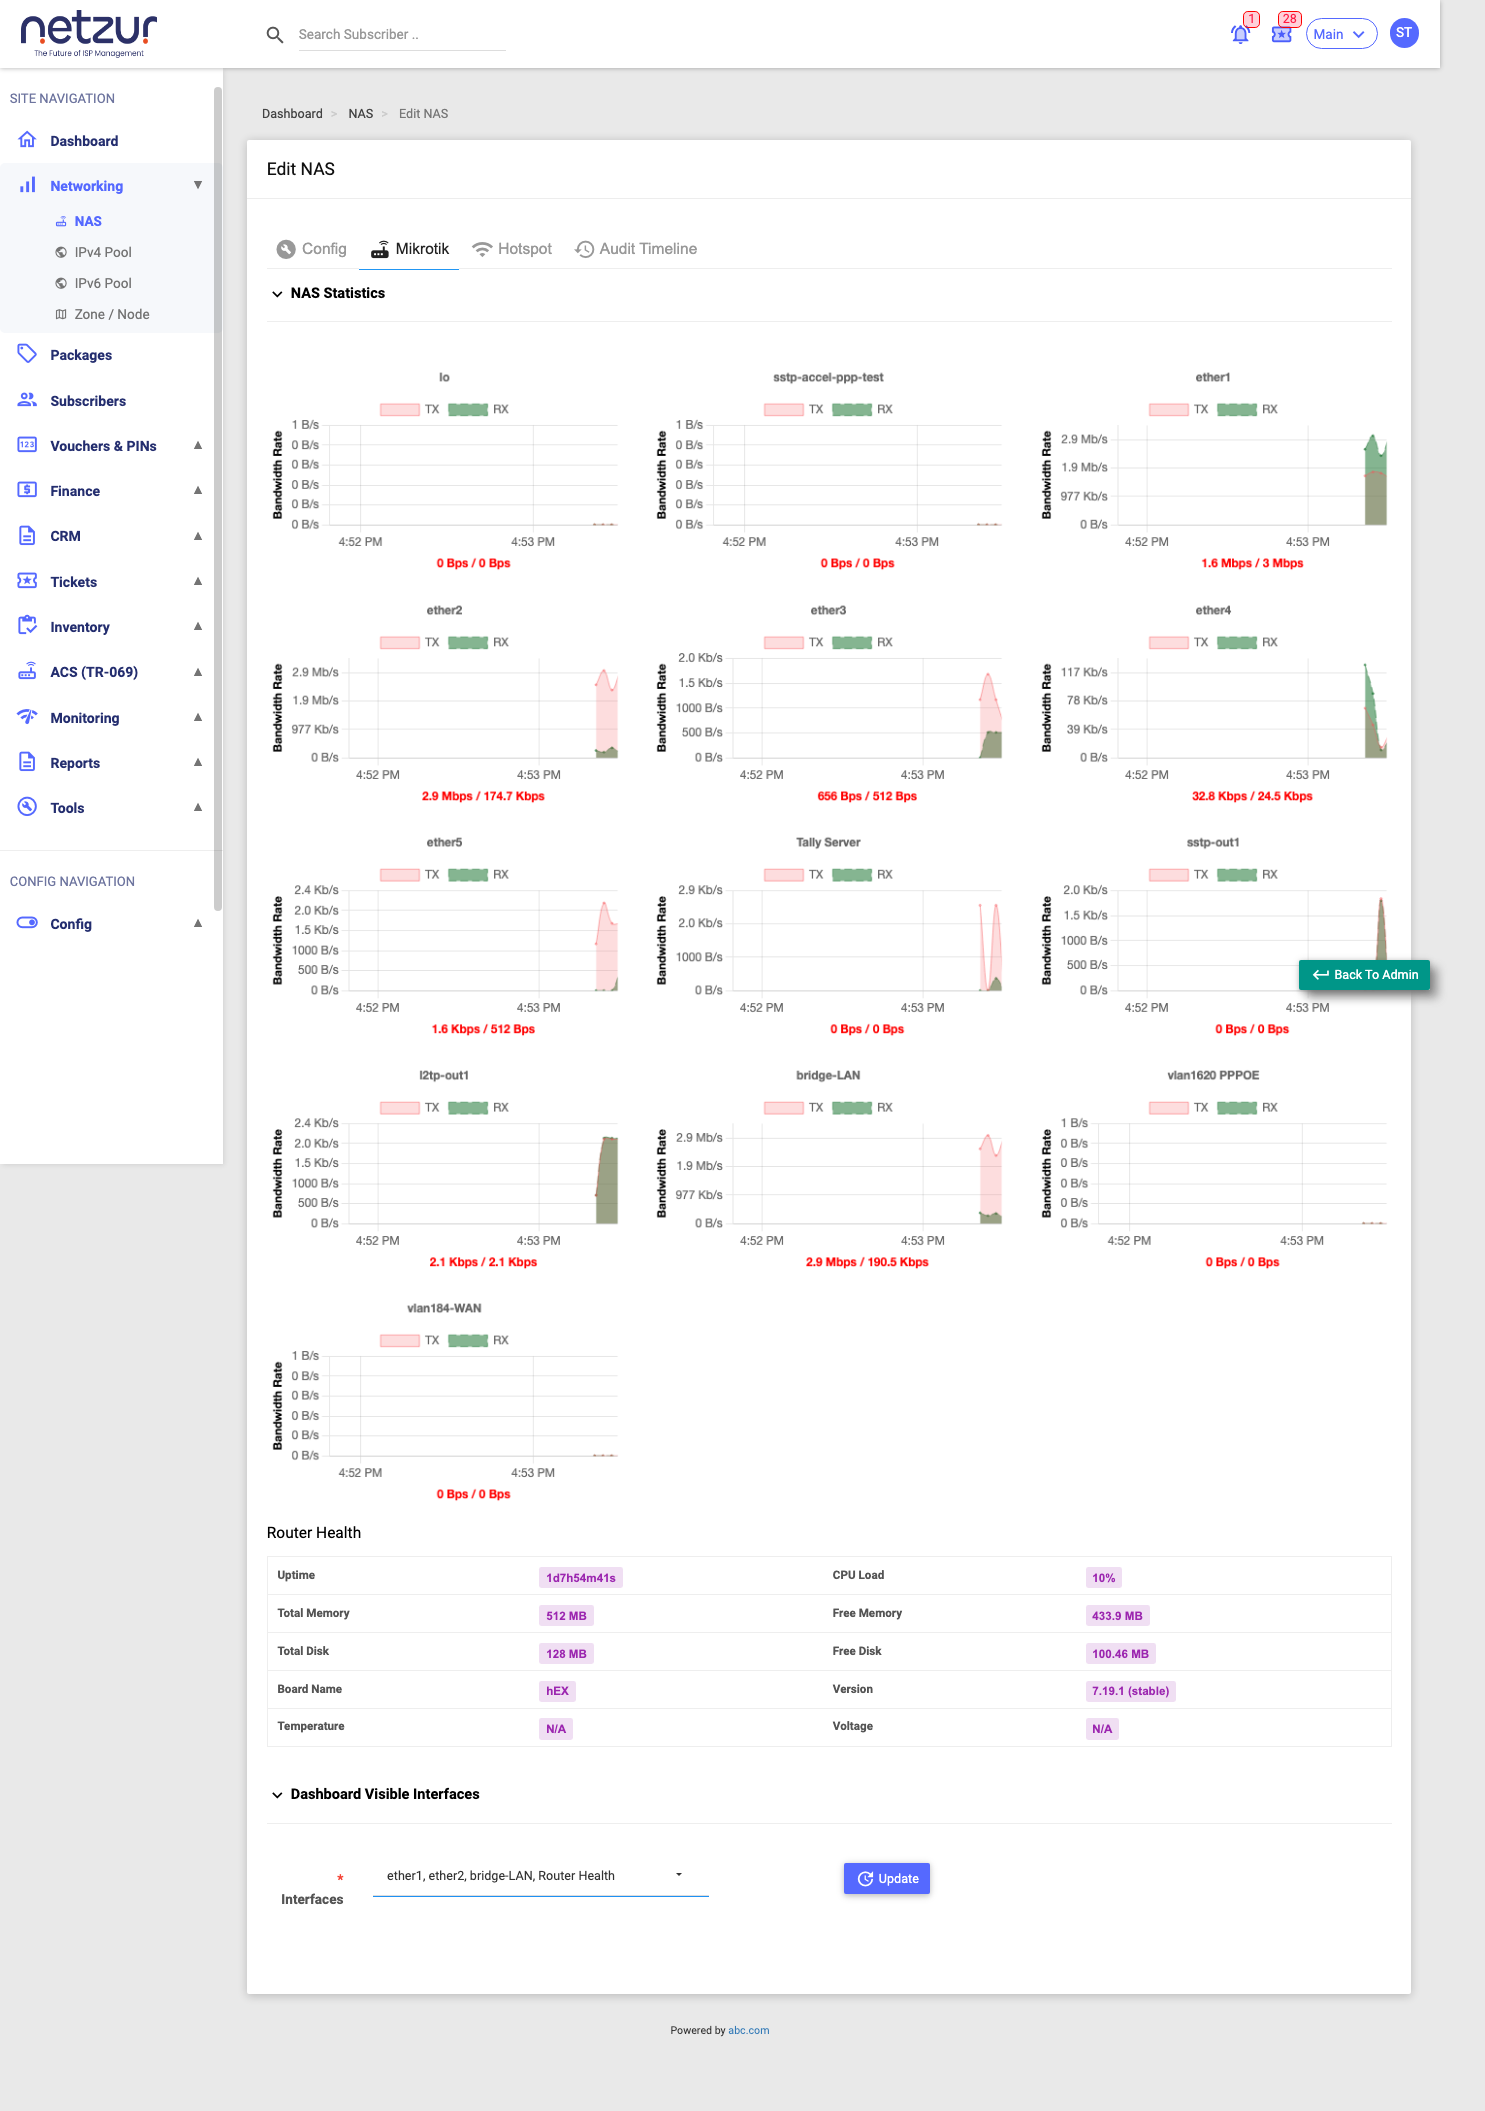Click the ACS (TR-069) router icon
This screenshot has width=1485, height=2111.
tap(28, 671)
